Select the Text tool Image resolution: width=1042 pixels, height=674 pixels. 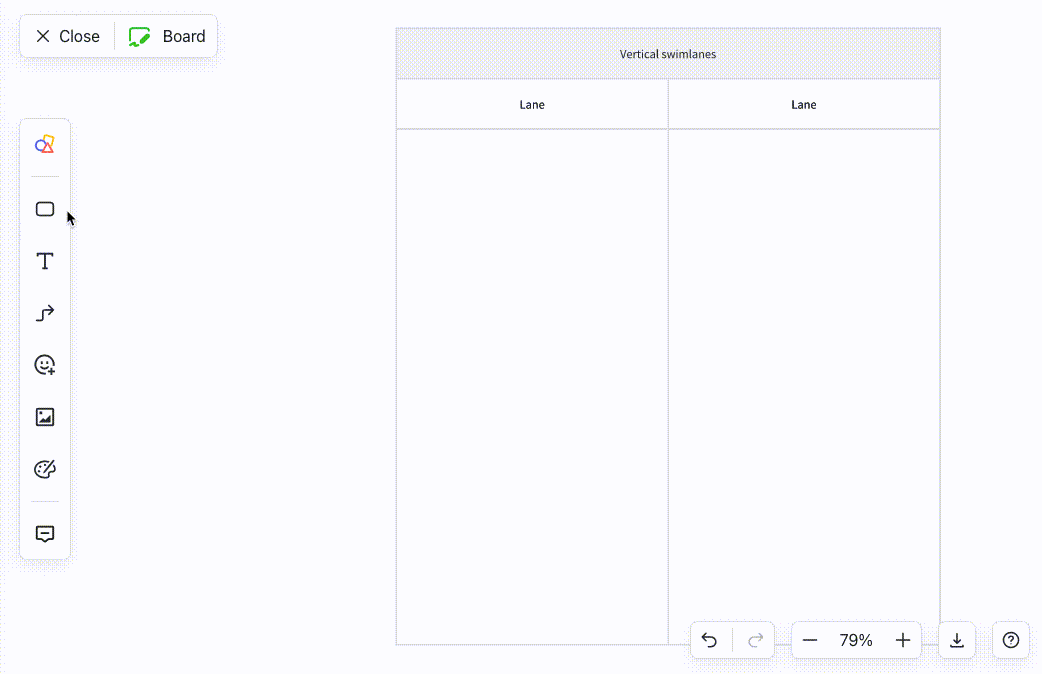(45, 261)
